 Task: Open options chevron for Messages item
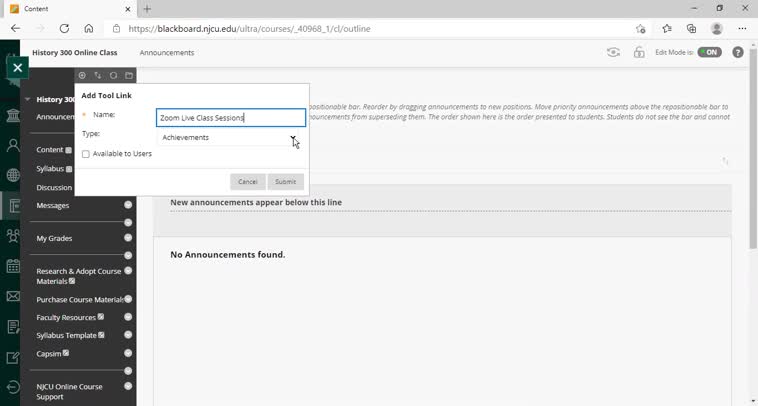pyautogui.click(x=128, y=205)
